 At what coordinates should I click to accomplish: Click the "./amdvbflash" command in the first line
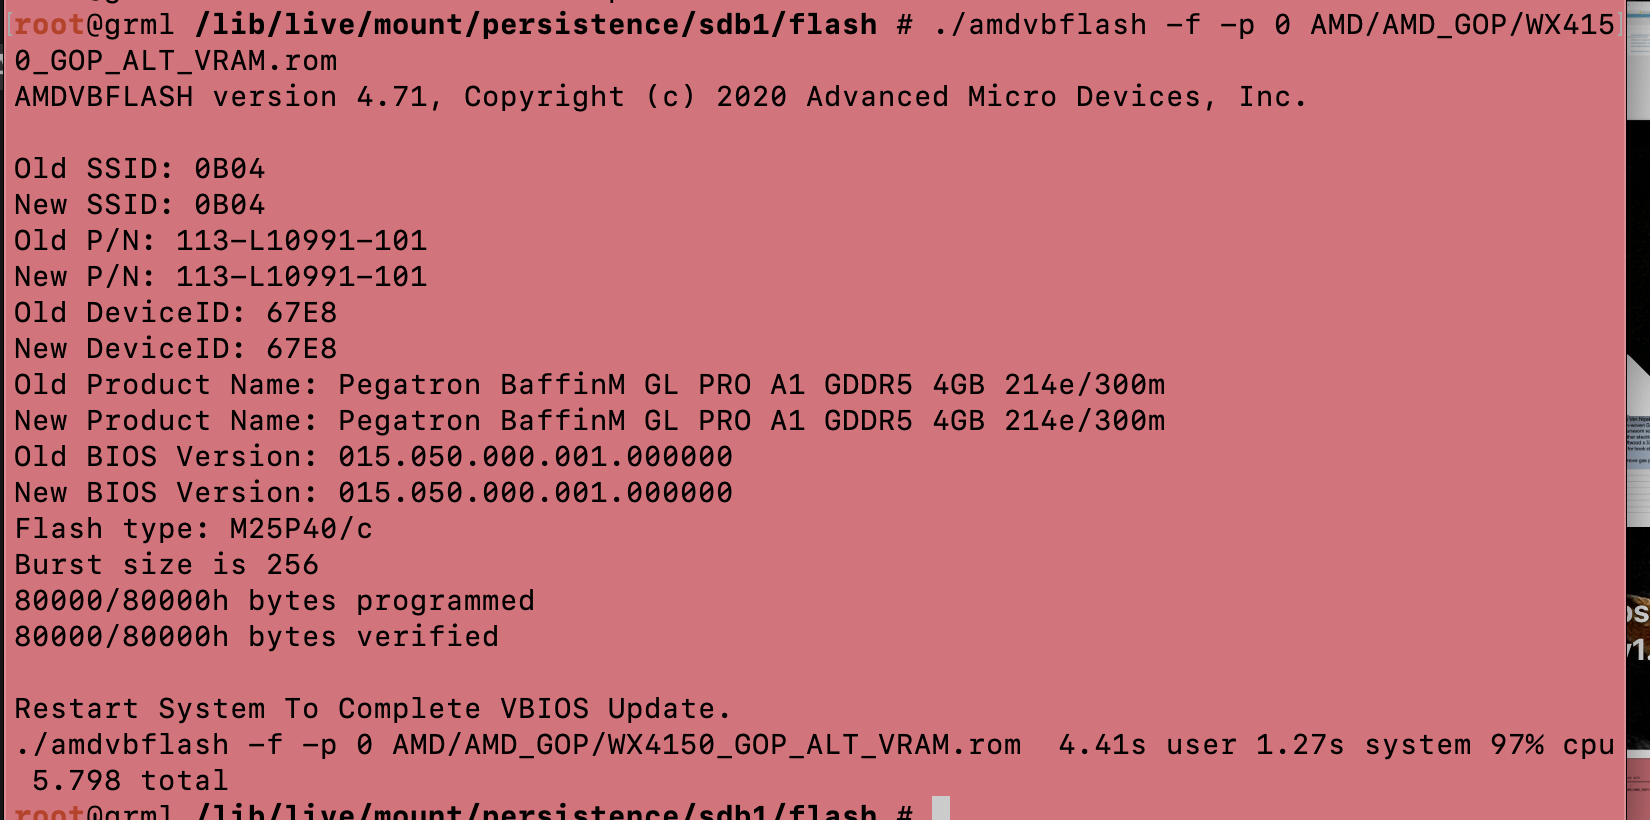click(x=1040, y=24)
